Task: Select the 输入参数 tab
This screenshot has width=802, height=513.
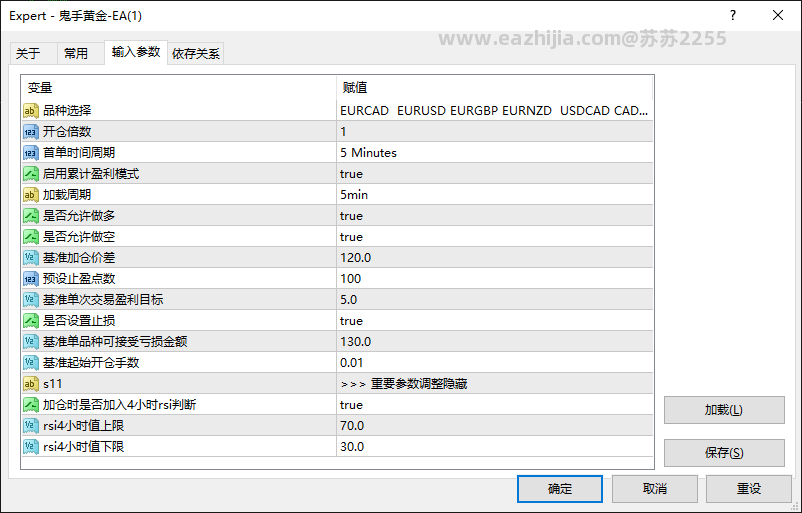Action: tap(136, 52)
